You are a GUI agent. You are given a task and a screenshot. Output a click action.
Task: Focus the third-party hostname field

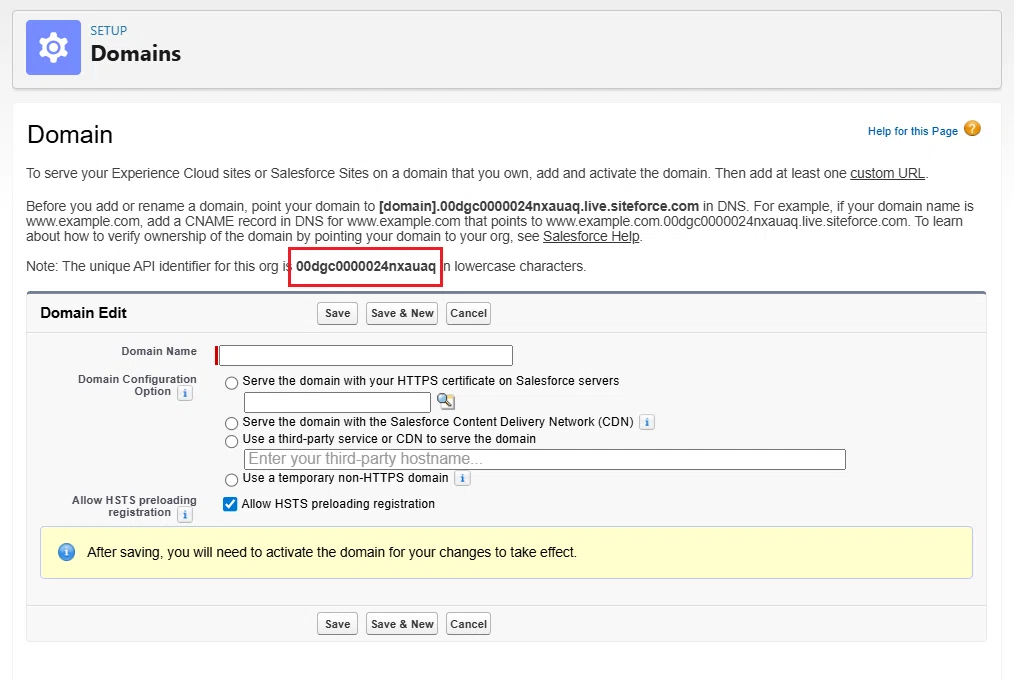pos(545,459)
